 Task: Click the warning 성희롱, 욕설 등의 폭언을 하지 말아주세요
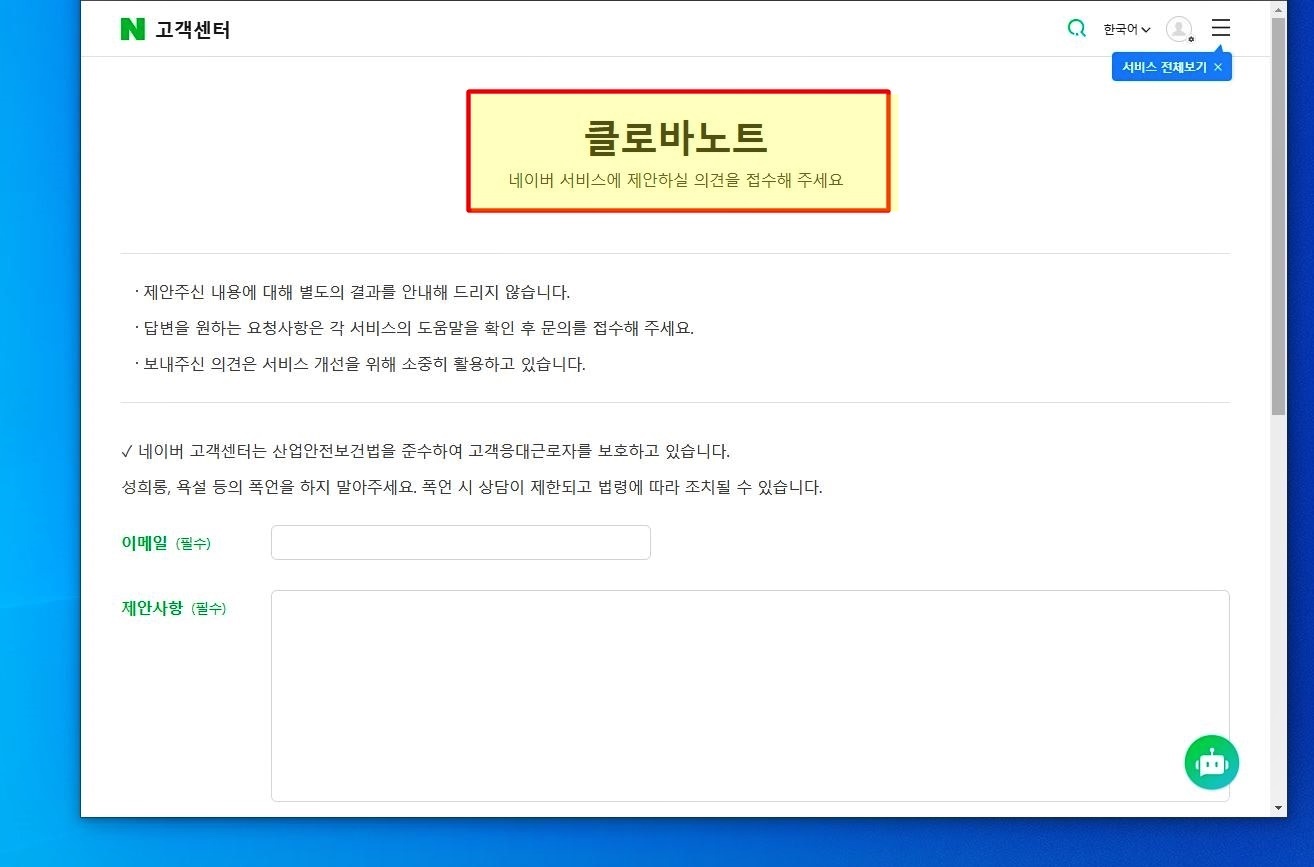pyautogui.click(x=471, y=488)
